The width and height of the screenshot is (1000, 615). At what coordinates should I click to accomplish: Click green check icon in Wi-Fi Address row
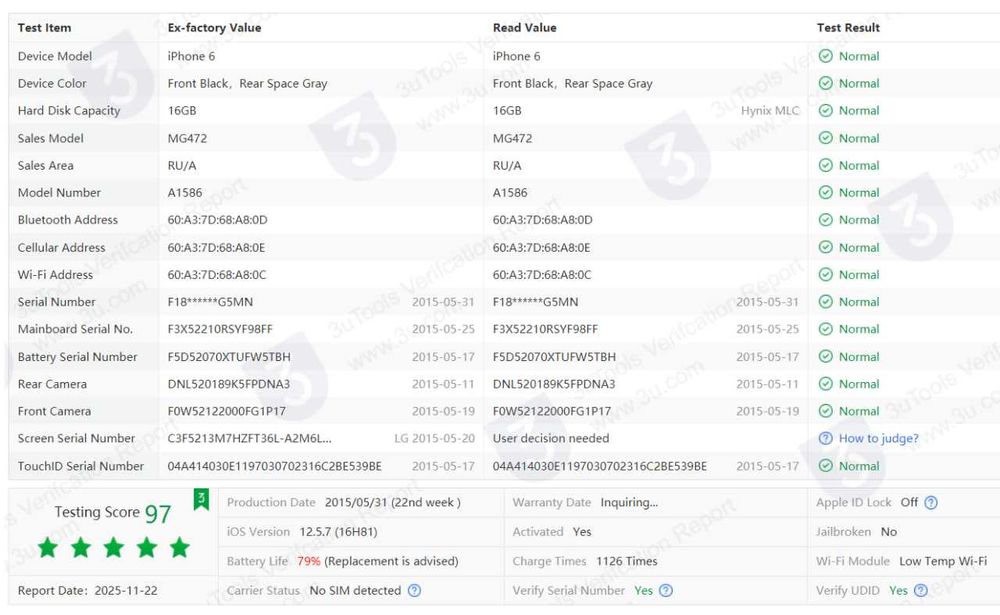(x=825, y=274)
